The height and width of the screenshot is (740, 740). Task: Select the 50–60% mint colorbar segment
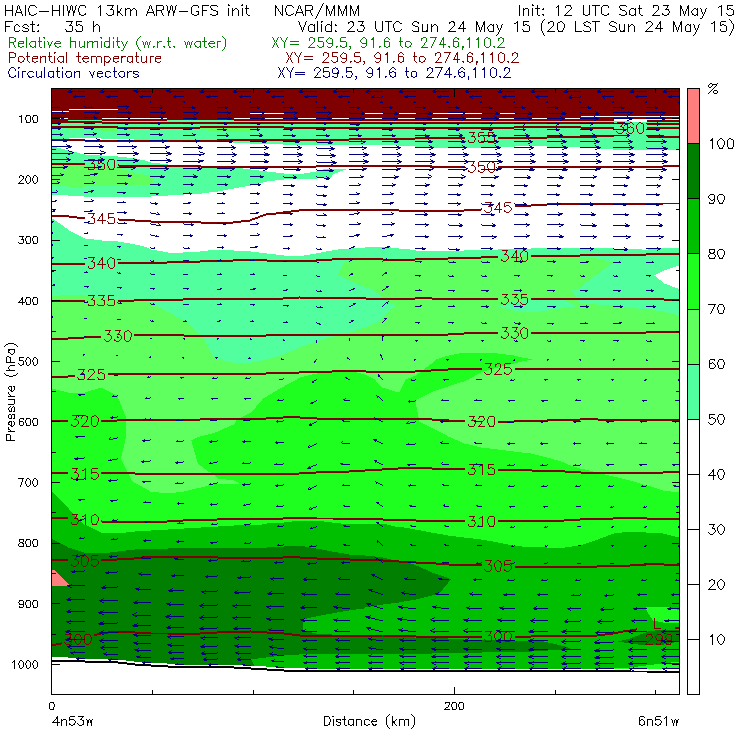pyautogui.click(x=693, y=392)
